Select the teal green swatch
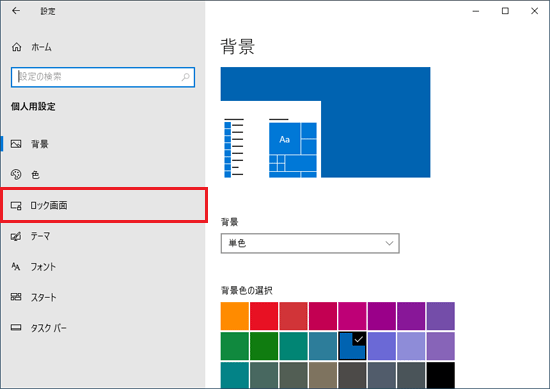This screenshot has width=550, height=389. tap(294, 346)
